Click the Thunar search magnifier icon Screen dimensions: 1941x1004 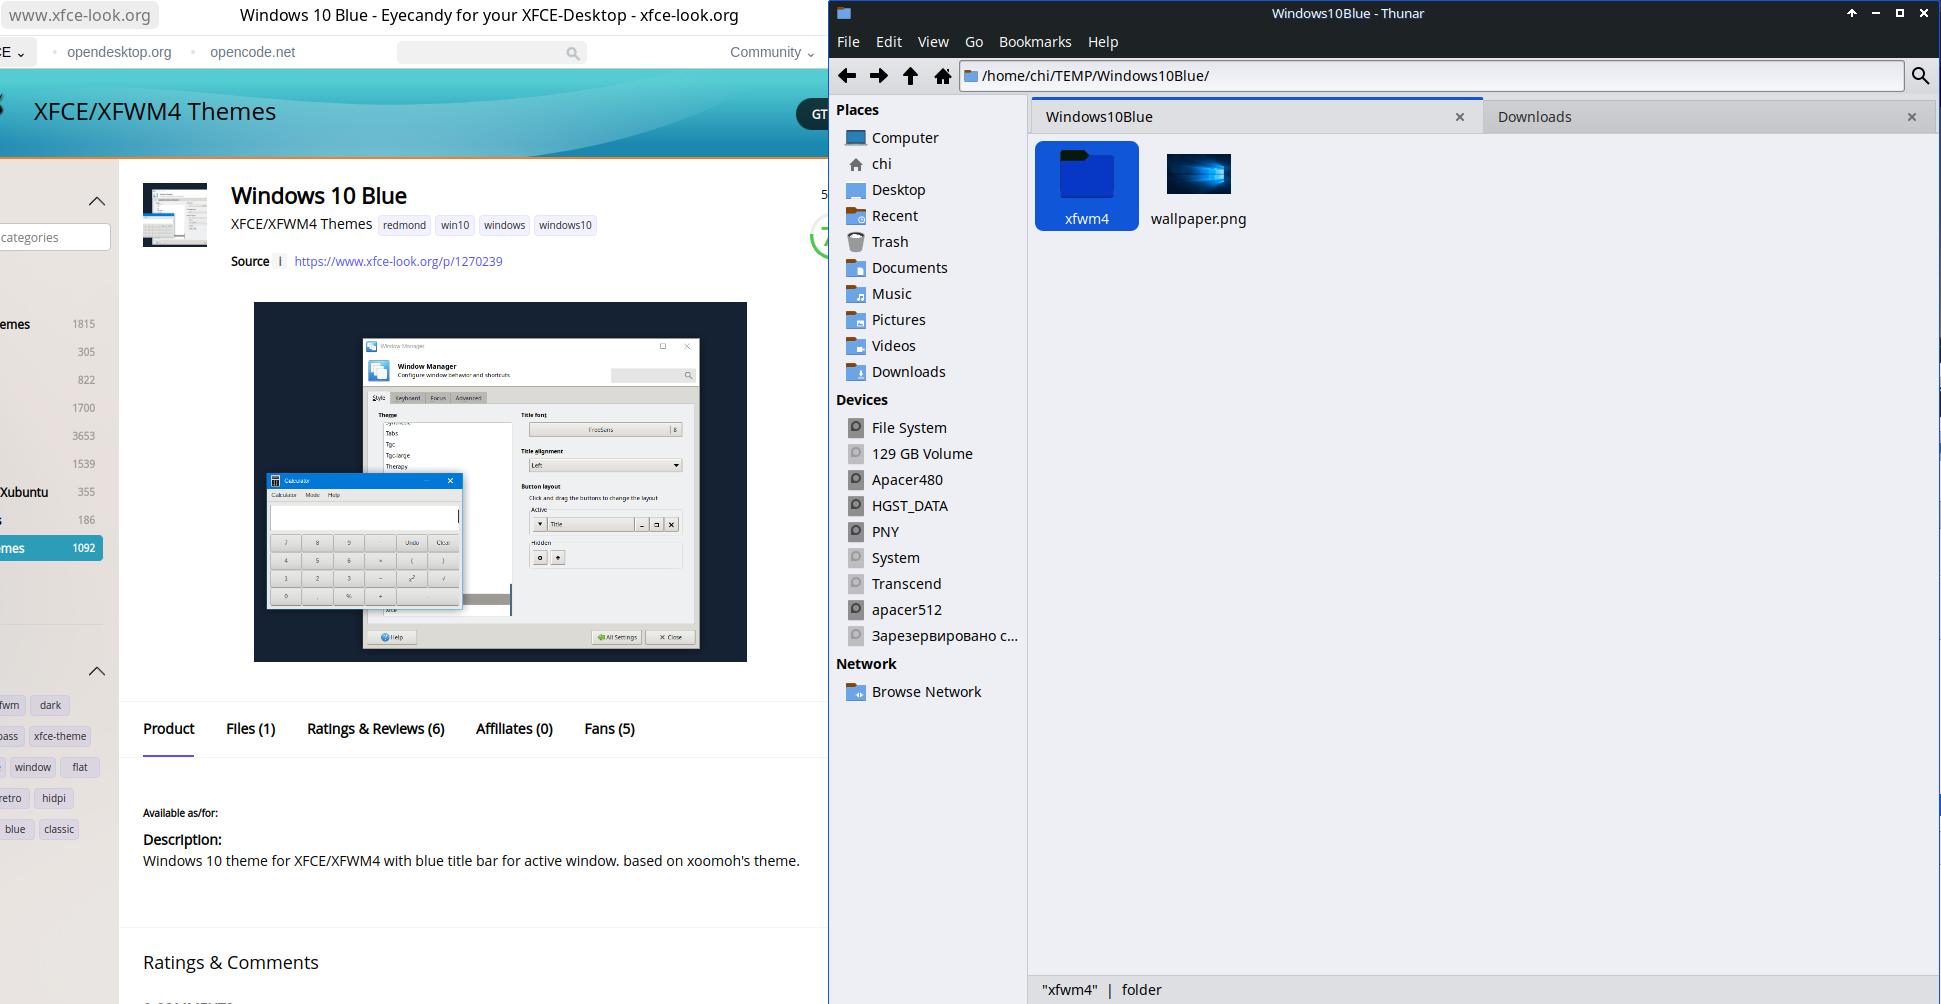[x=1920, y=76]
